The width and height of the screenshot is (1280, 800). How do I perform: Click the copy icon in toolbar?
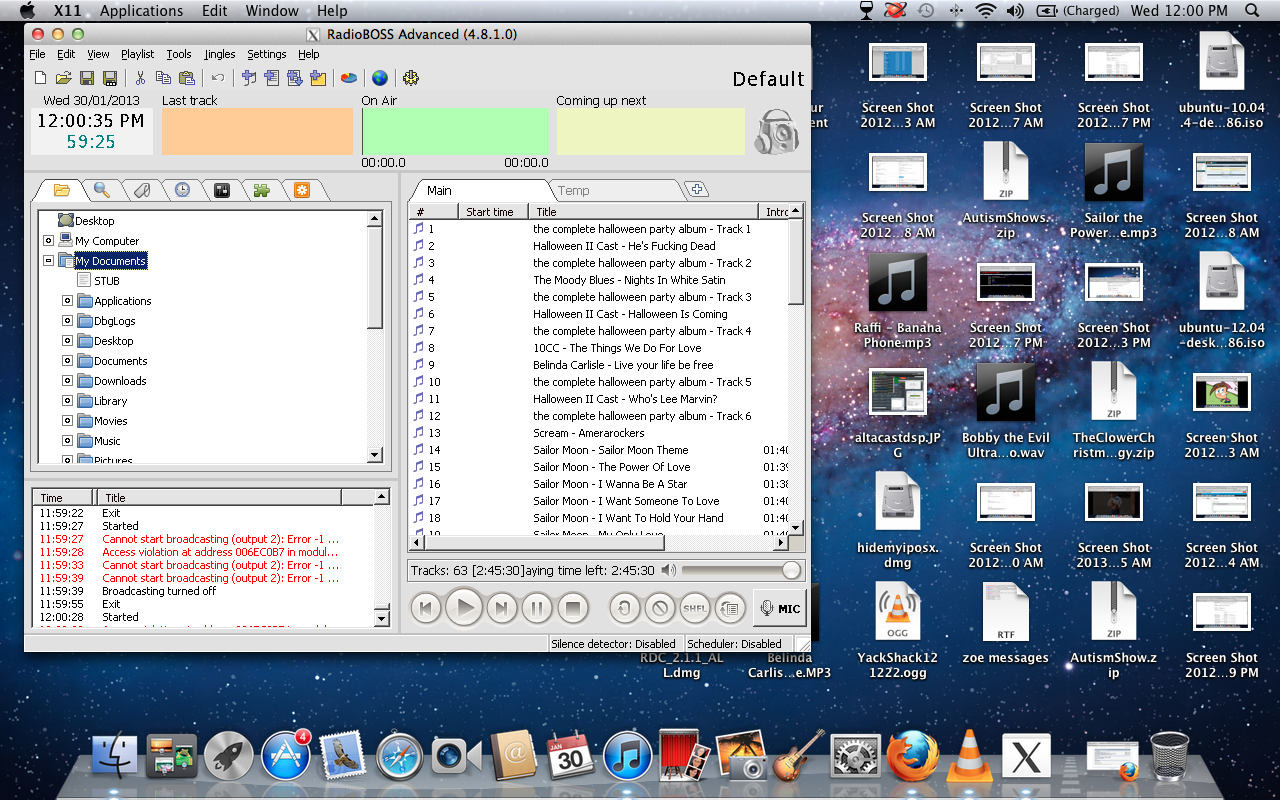point(164,78)
